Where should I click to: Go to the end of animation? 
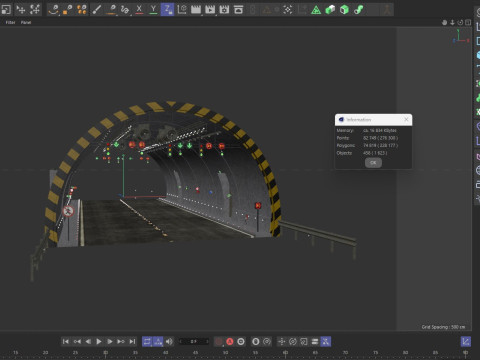(132, 341)
